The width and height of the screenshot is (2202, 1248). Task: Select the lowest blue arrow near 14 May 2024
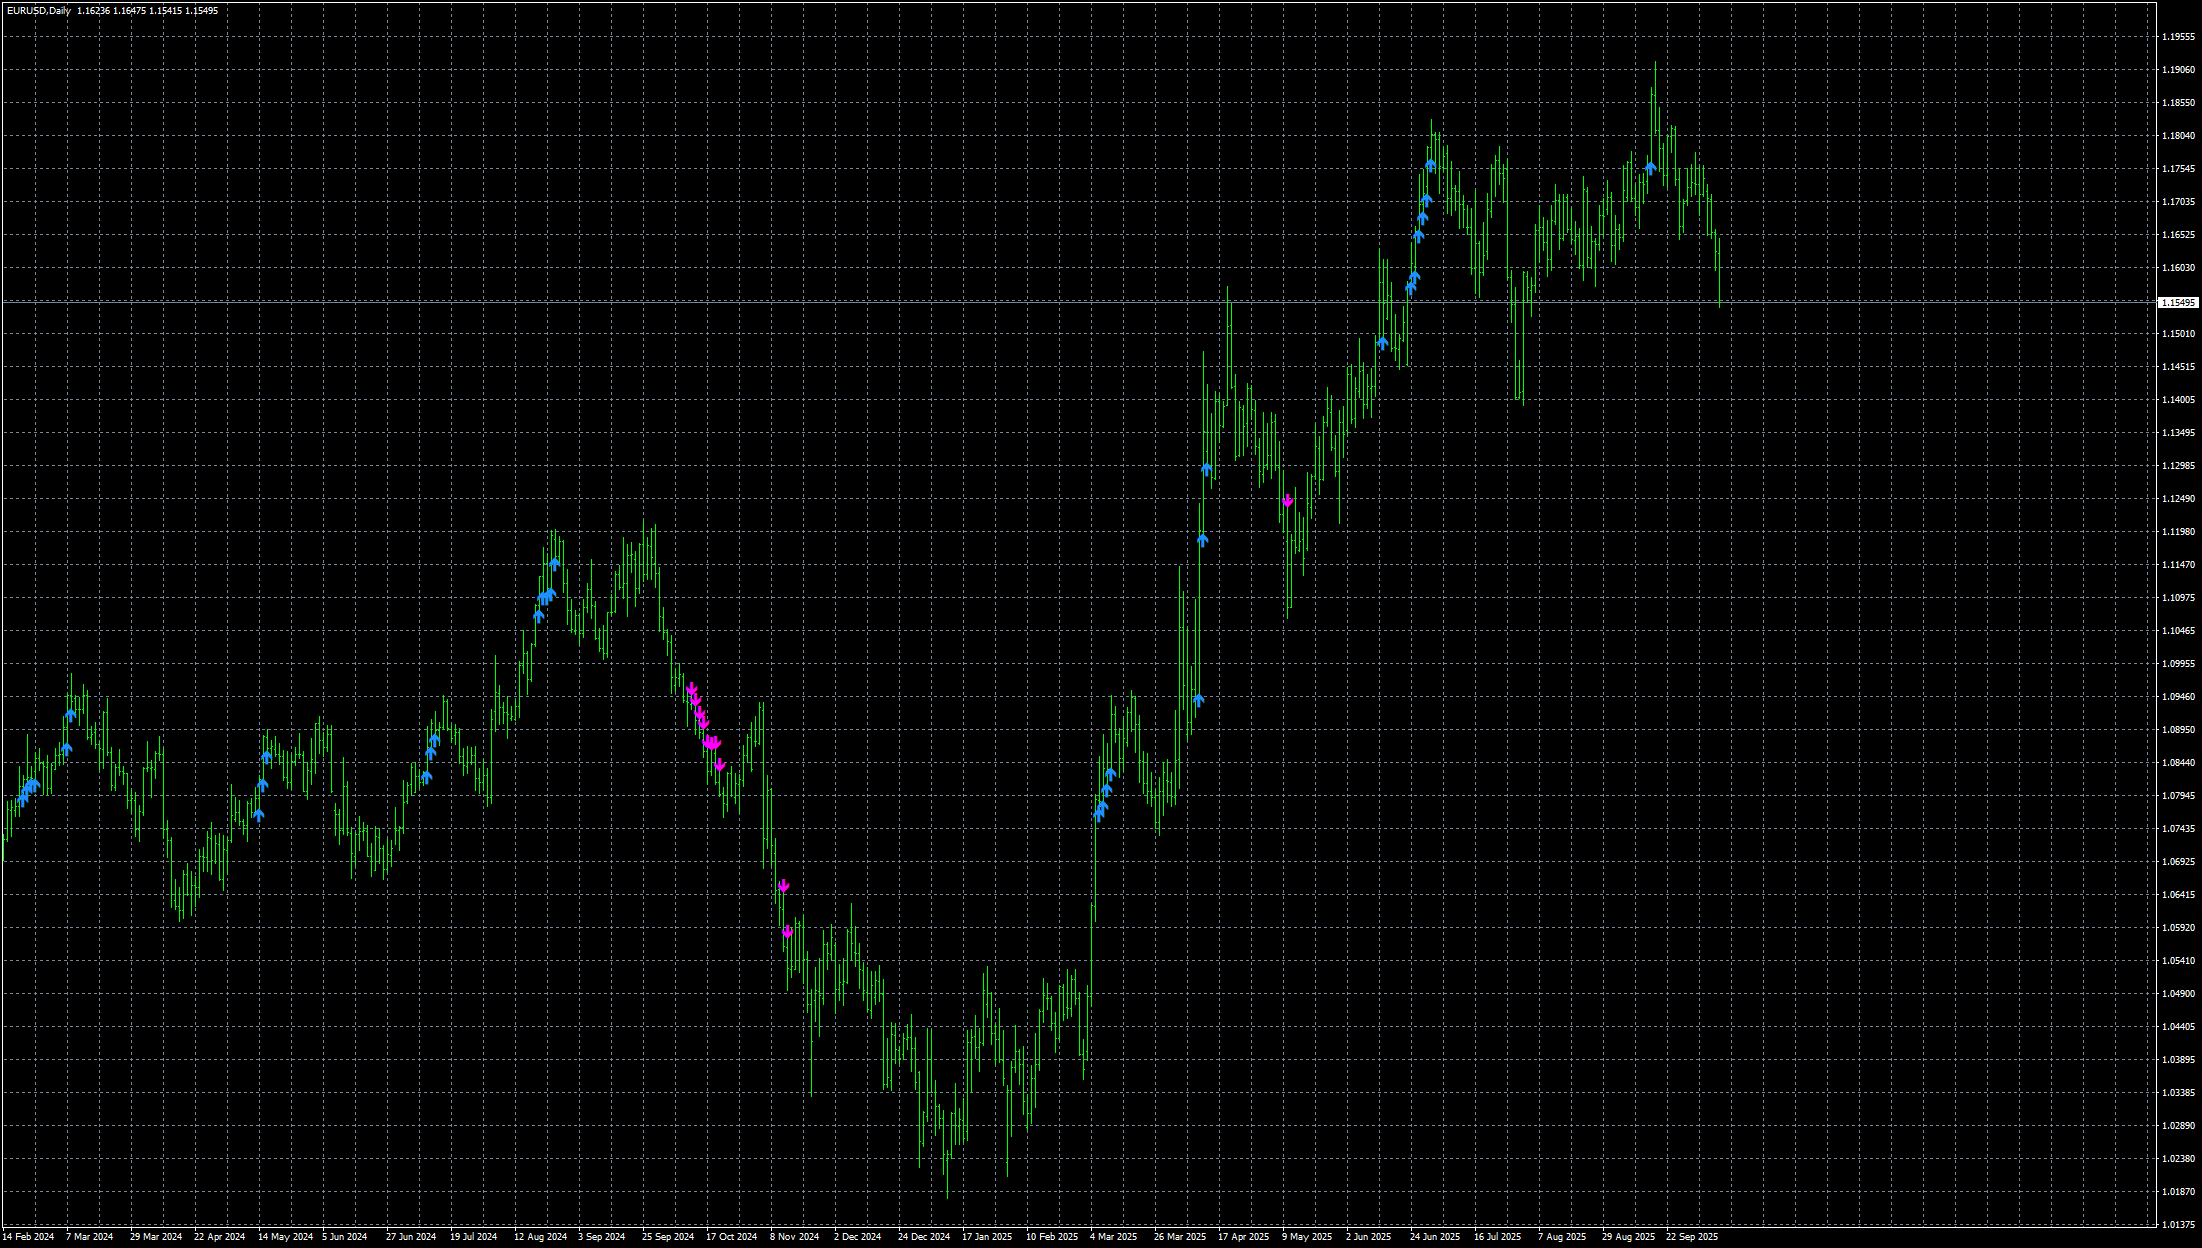[x=259, y=814]
